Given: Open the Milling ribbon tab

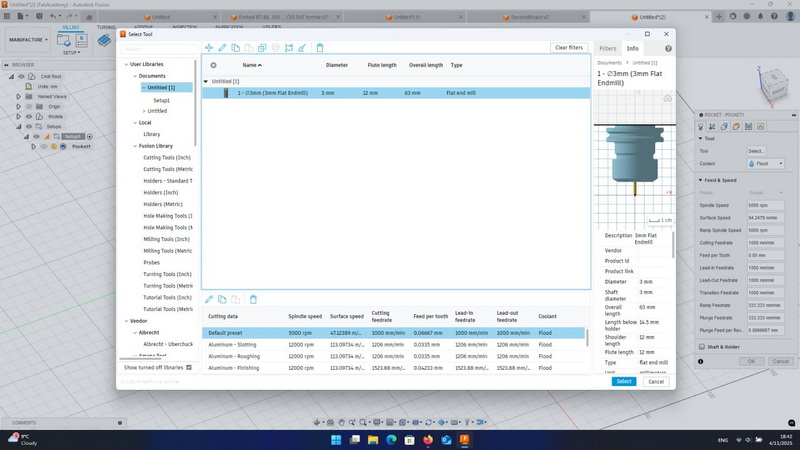Looking at the screenshot, I should click(70, 27).
